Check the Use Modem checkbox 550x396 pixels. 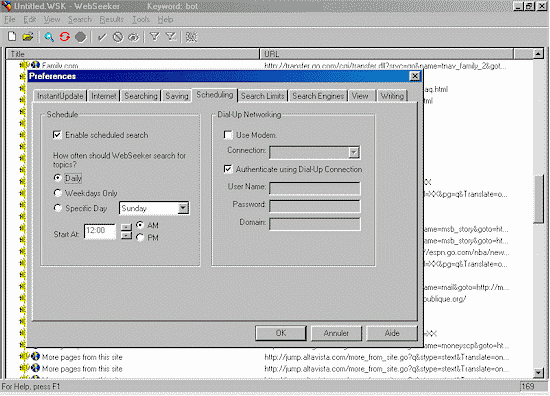pos(228,135)
